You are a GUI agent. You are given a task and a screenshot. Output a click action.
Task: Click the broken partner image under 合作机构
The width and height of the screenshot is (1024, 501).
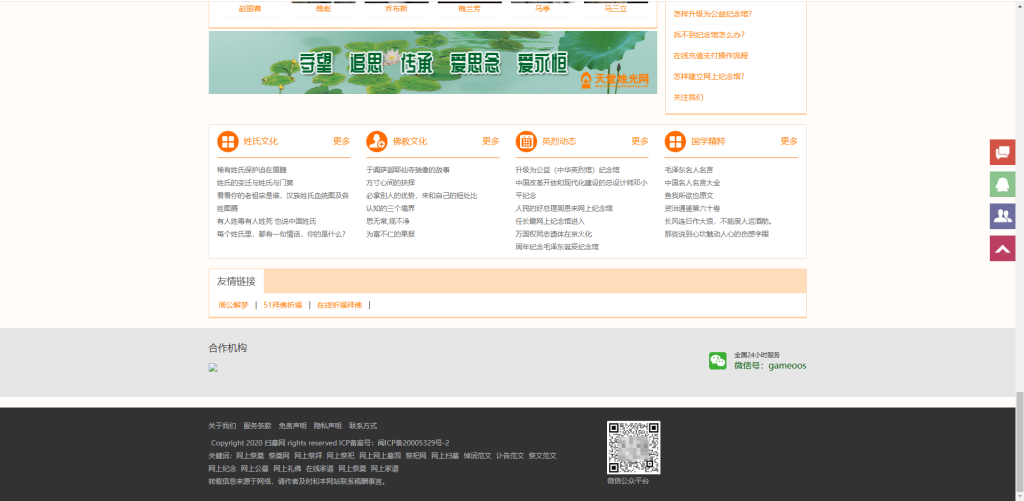point(213,368)
